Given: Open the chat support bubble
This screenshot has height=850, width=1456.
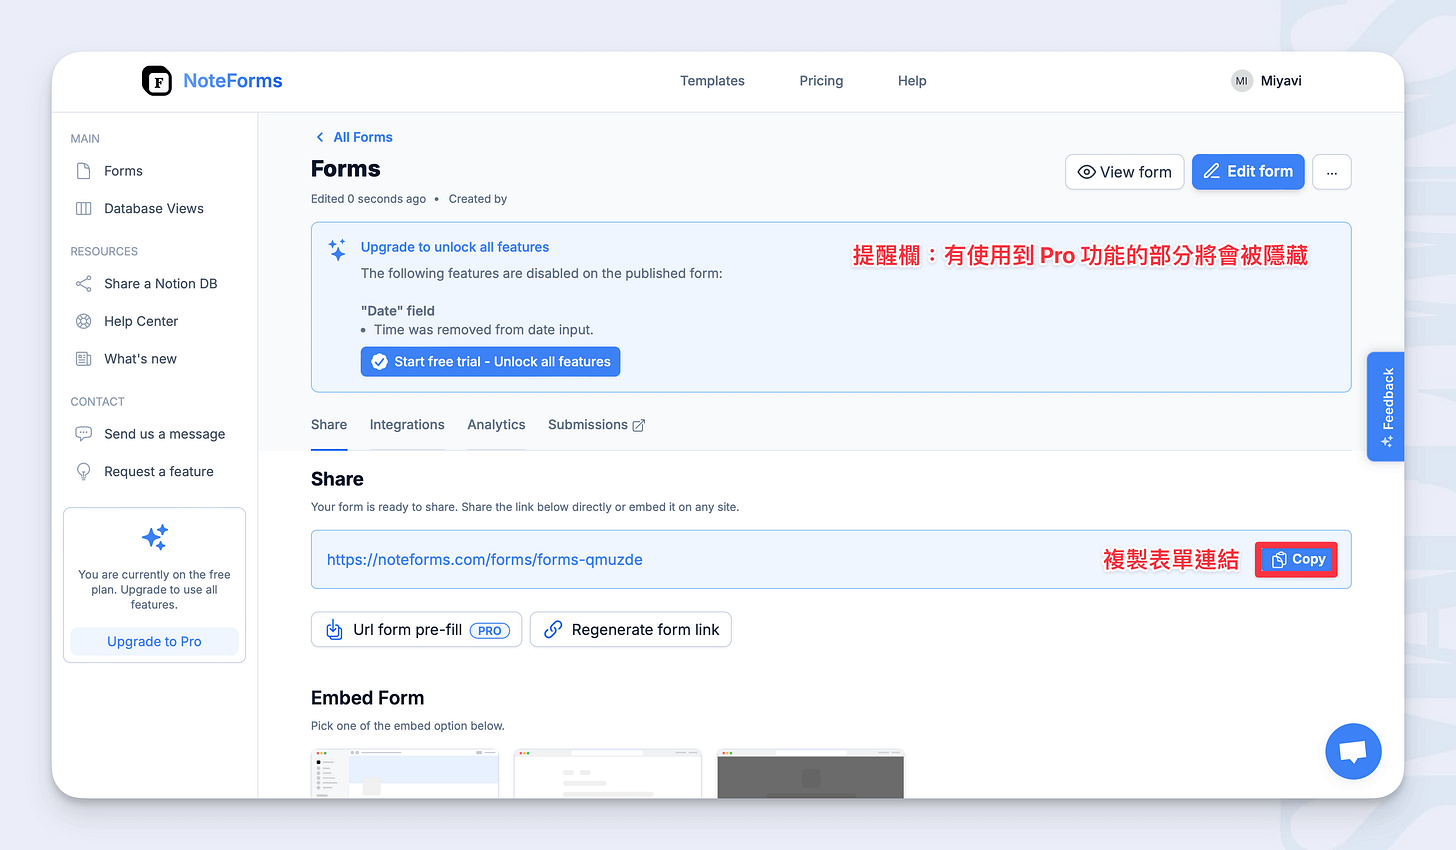Looking at the screenshot, I should 1353,751.
